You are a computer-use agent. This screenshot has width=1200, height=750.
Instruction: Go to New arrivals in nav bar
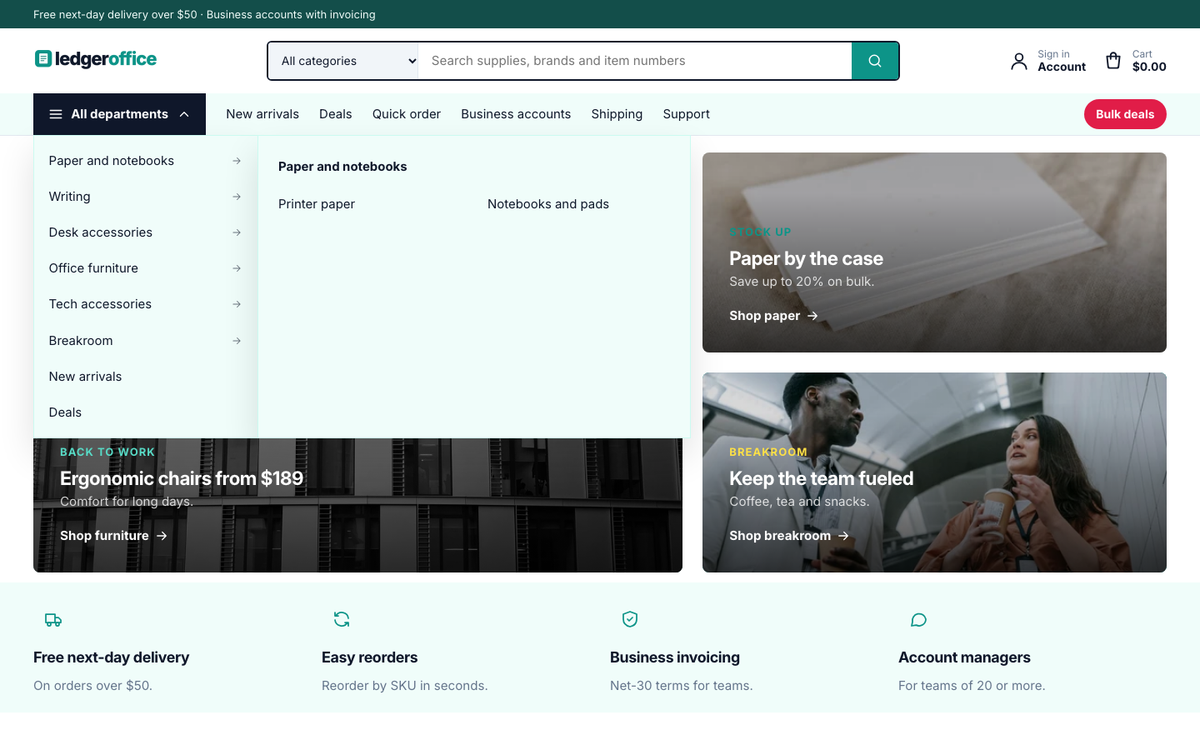tap(262, 114)
